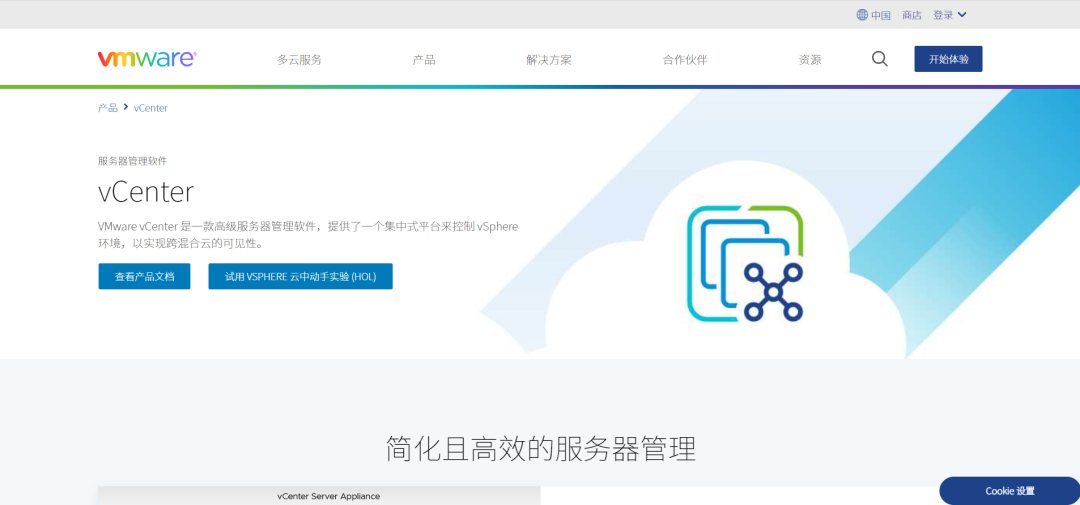1080x505 pixels.
Task: Click the globe icon beside 中国
Action: [862, 14]
